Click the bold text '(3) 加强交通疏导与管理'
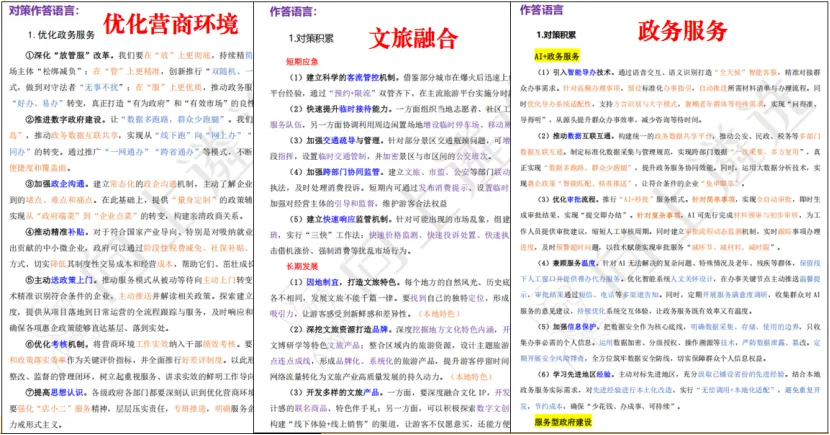The height and width of the screenshot is (435, 830). click(335, 140)
